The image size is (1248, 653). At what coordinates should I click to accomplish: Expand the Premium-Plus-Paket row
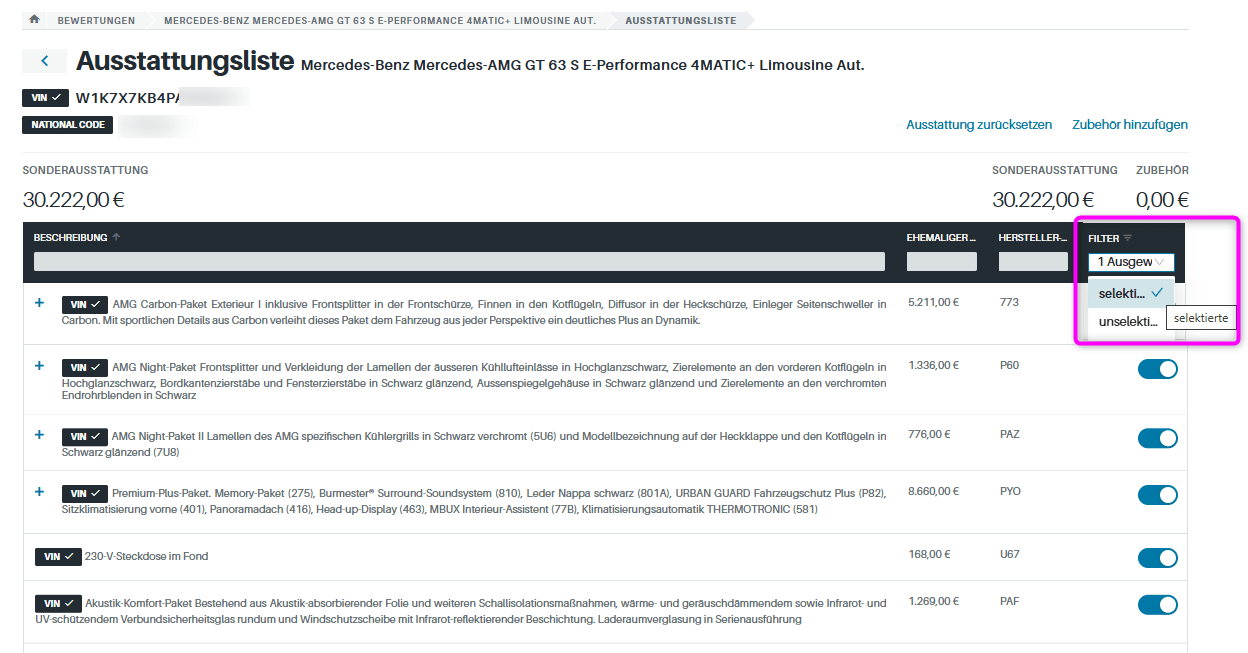click(40, 492)
